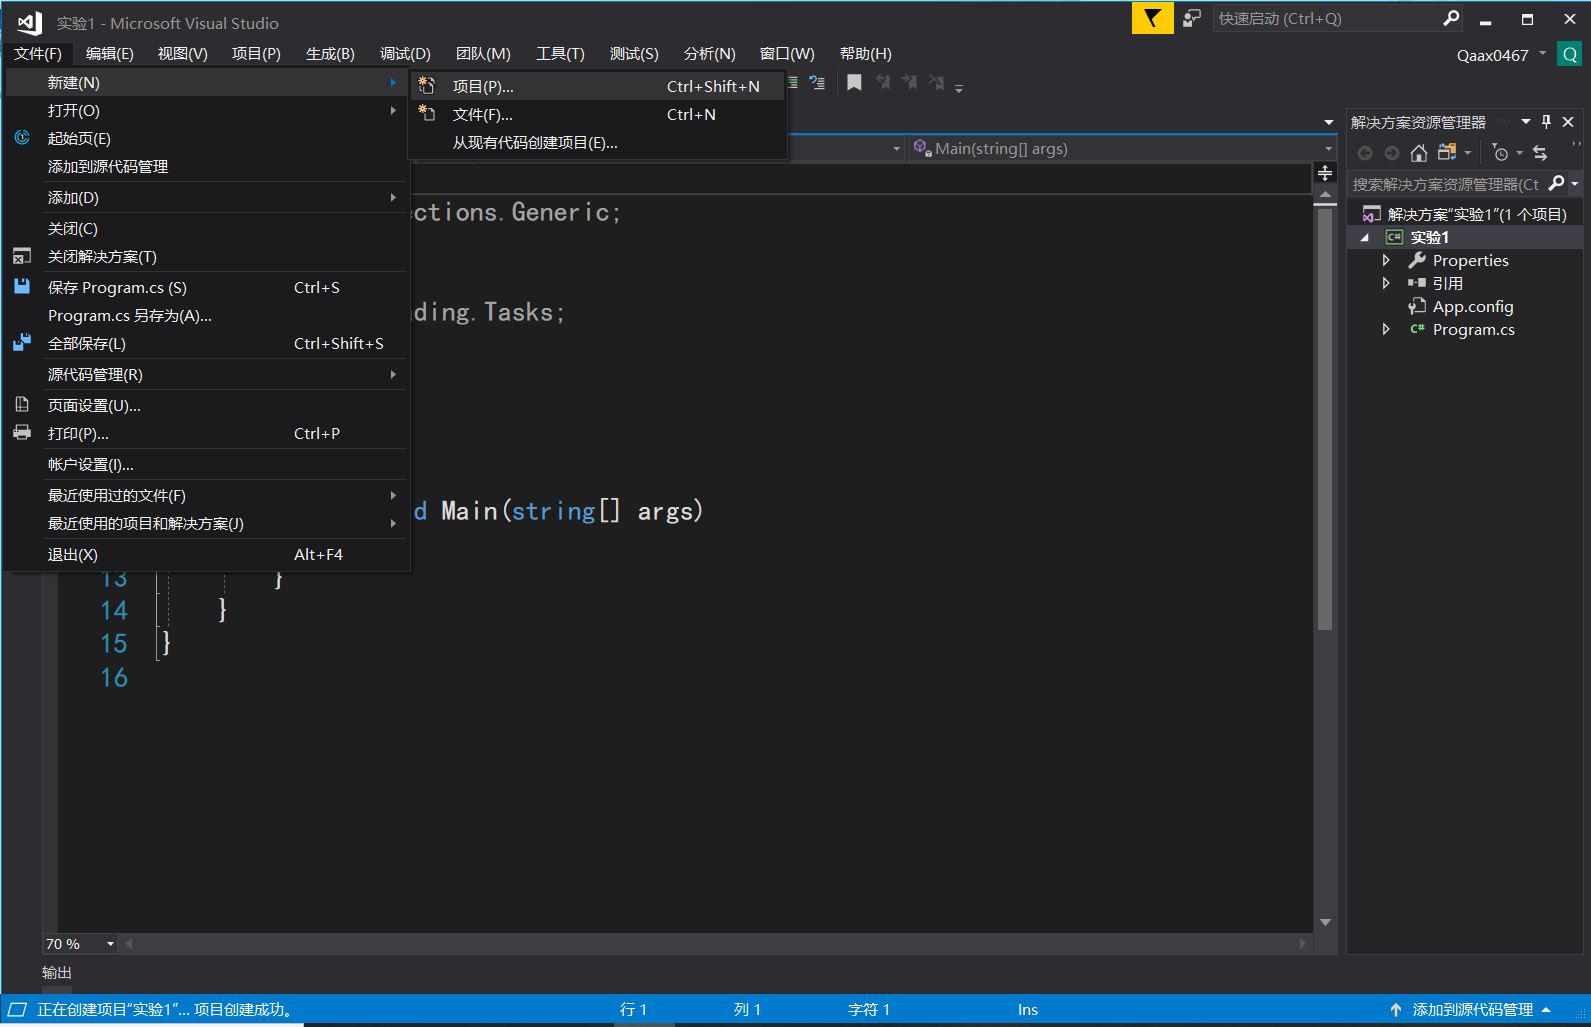Click 关闭解决方案(T) menu item
Screen dimensions: 1591x1027
[x=207, y=256]
